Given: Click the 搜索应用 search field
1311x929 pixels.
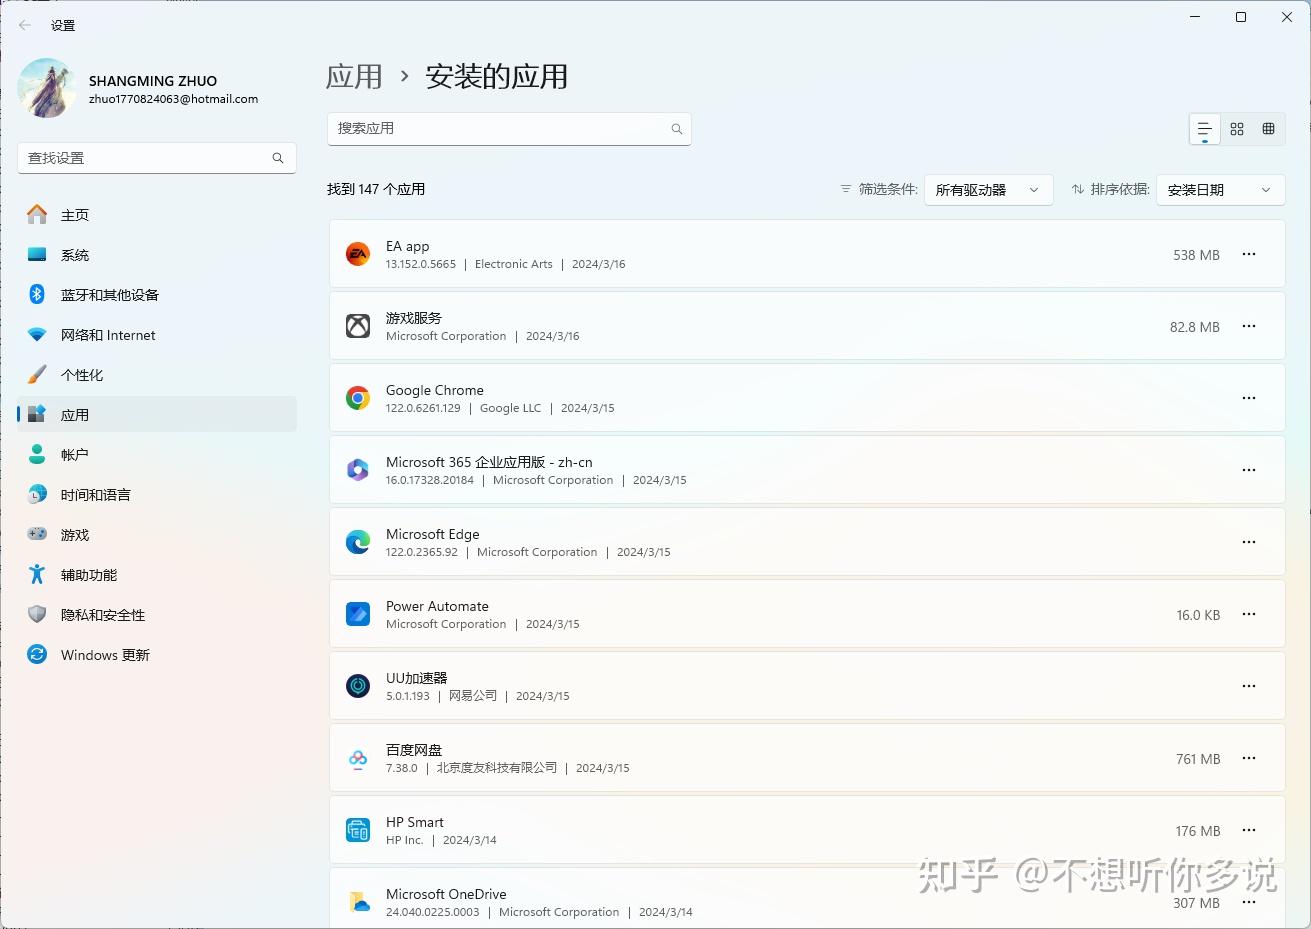Looking at the screenshot, I should pyautogui.click(x=509, y=129).
